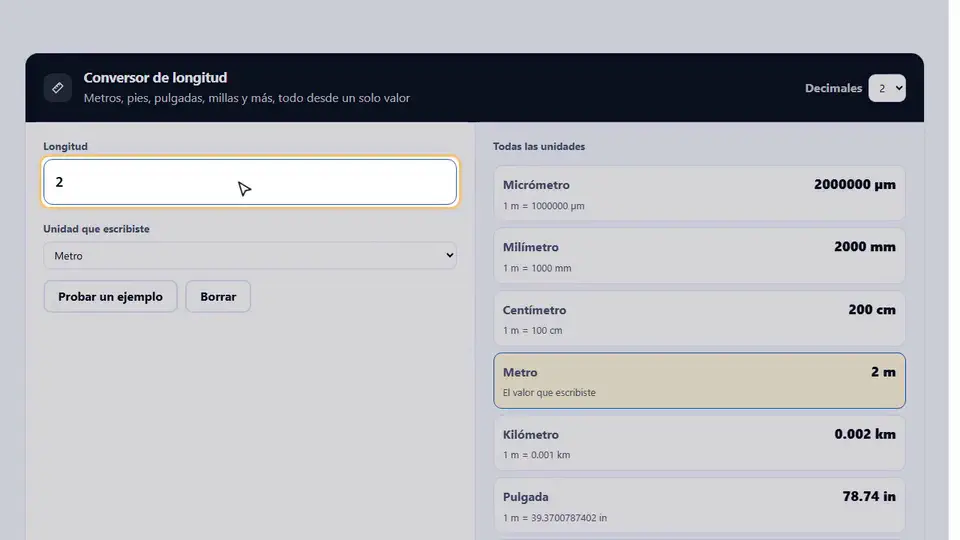Click the Conversor de longitud title
This screenshot has width=960, height=540.
pyautogui.click(x=156, y=78)
